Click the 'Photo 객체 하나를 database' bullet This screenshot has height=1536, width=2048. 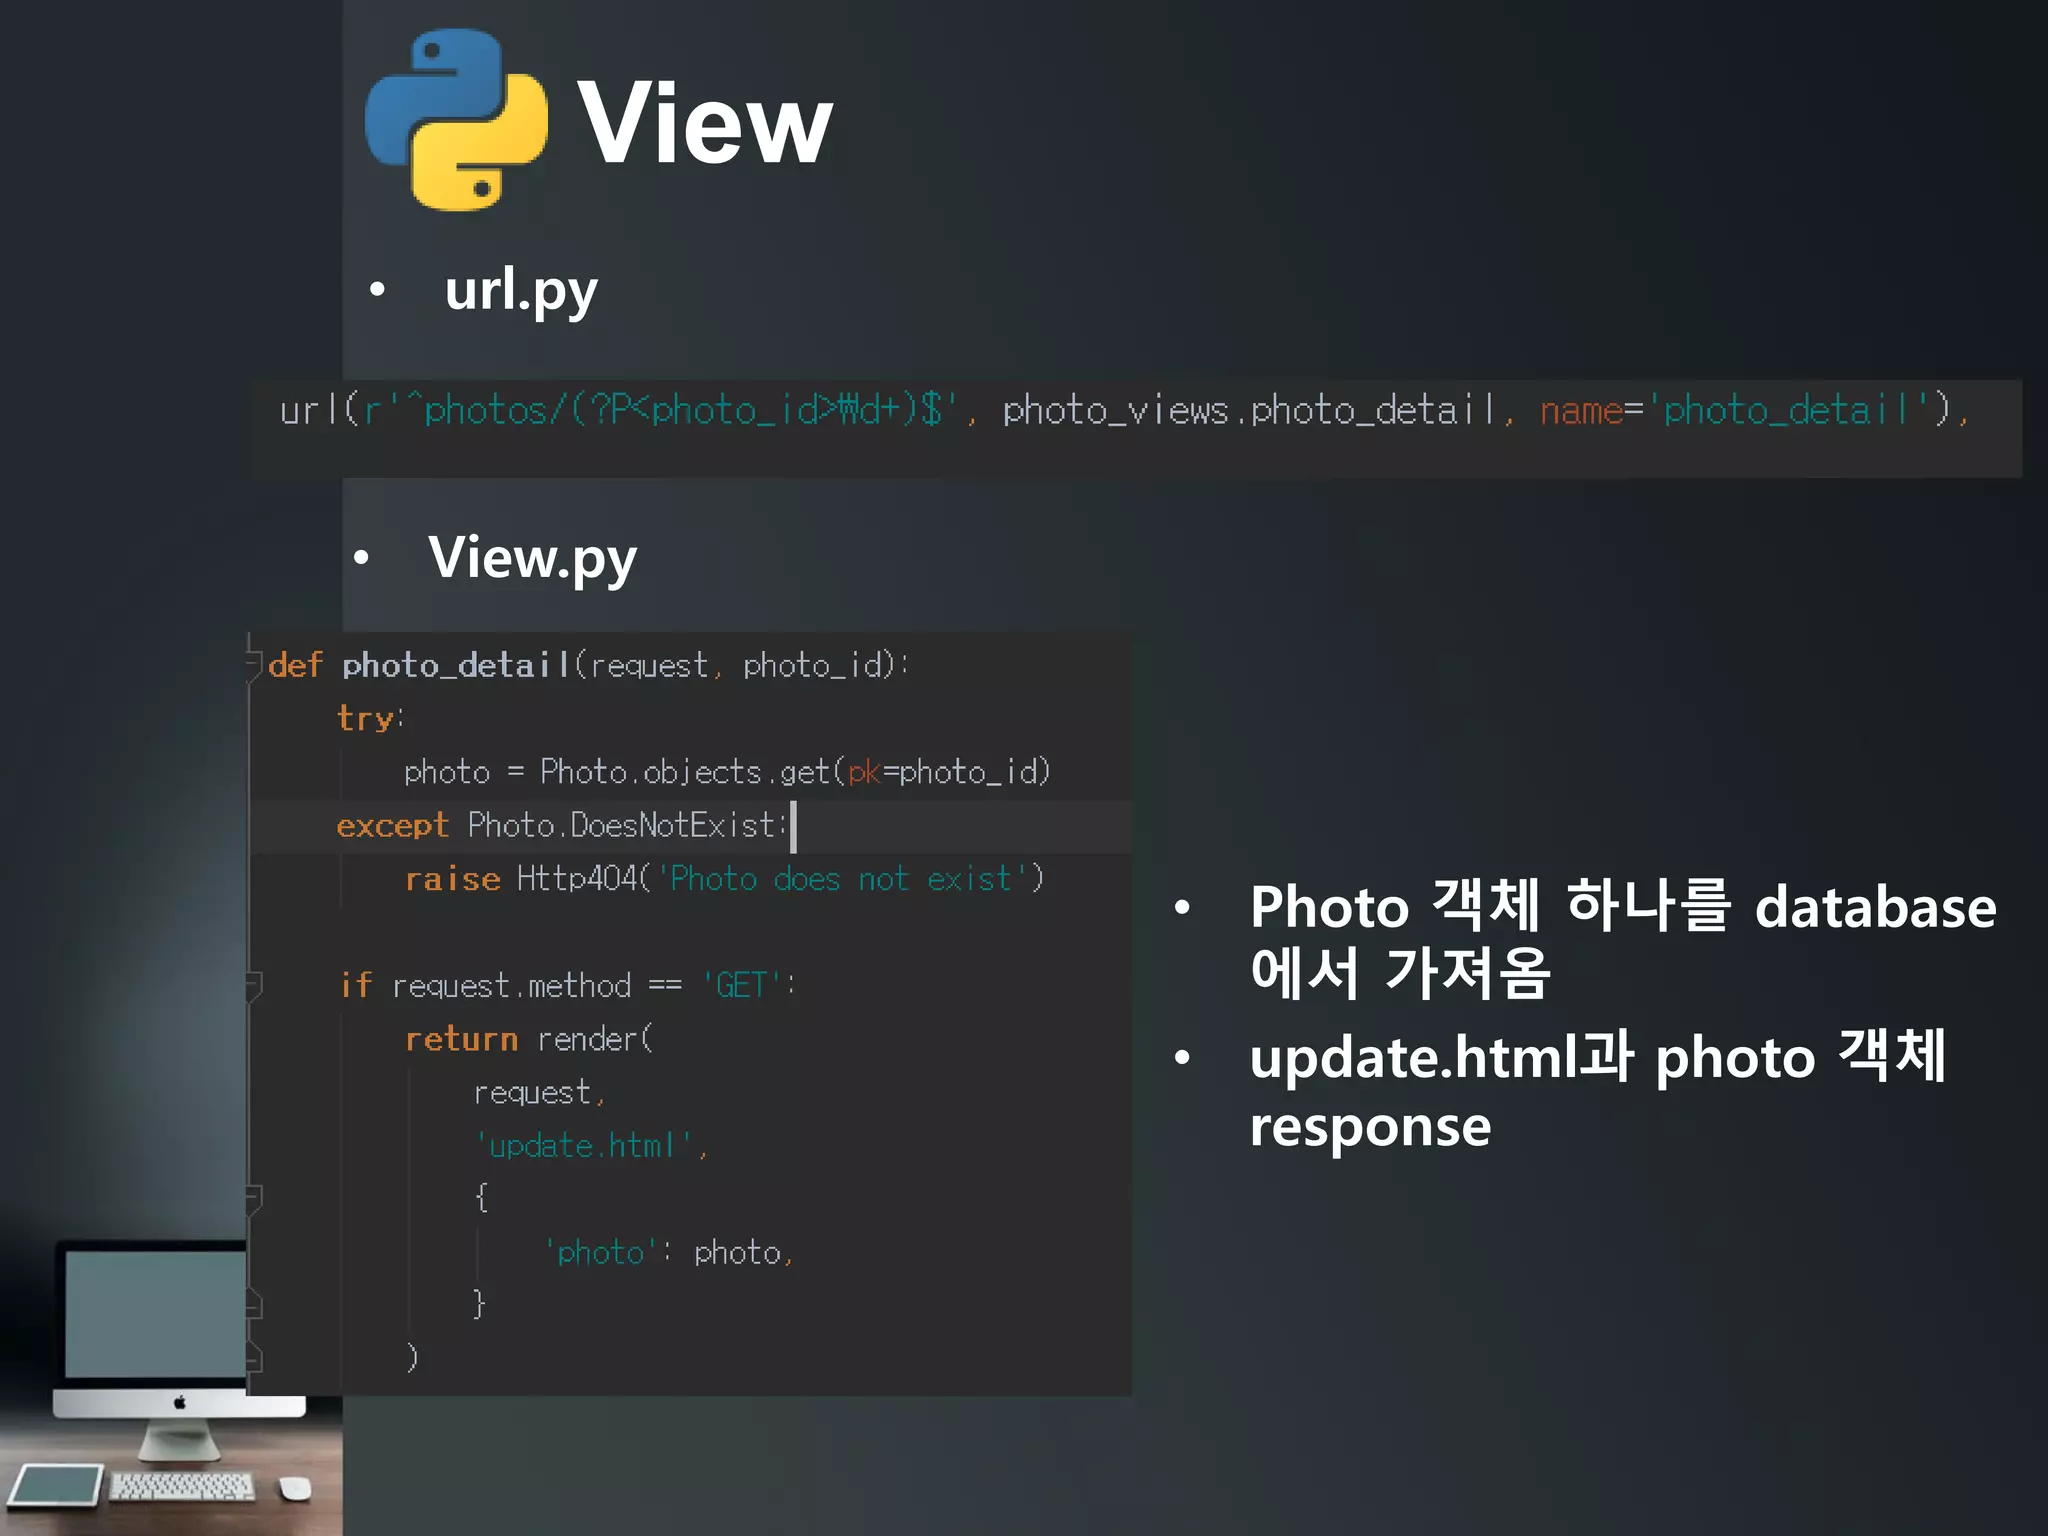click(x=1622, y=940)
